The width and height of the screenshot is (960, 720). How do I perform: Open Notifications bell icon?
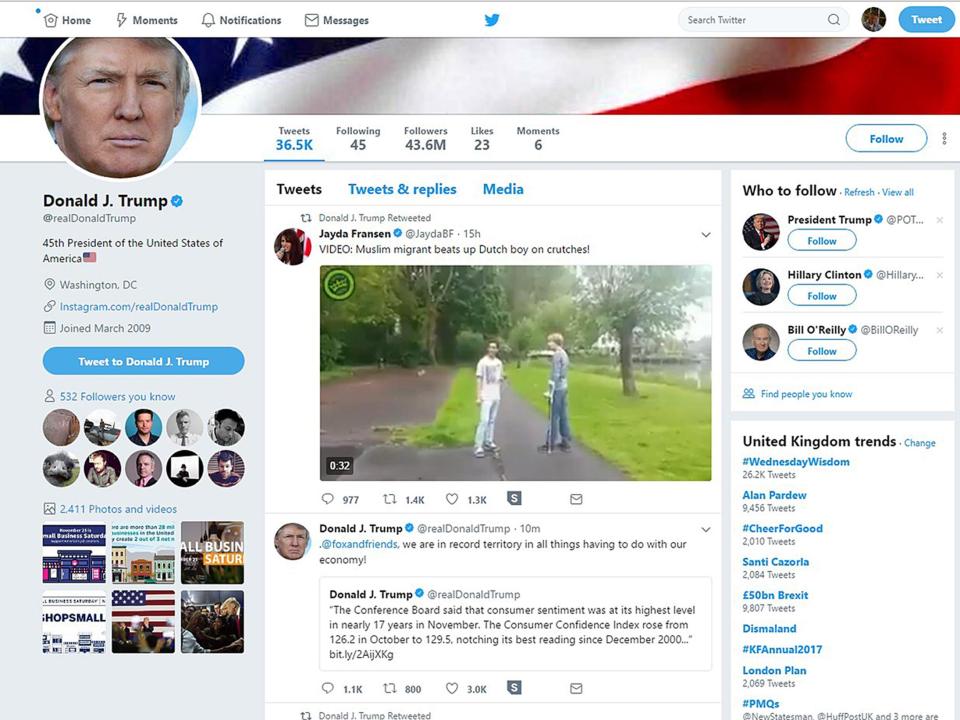pyautogui.click(x=208, y=20)
